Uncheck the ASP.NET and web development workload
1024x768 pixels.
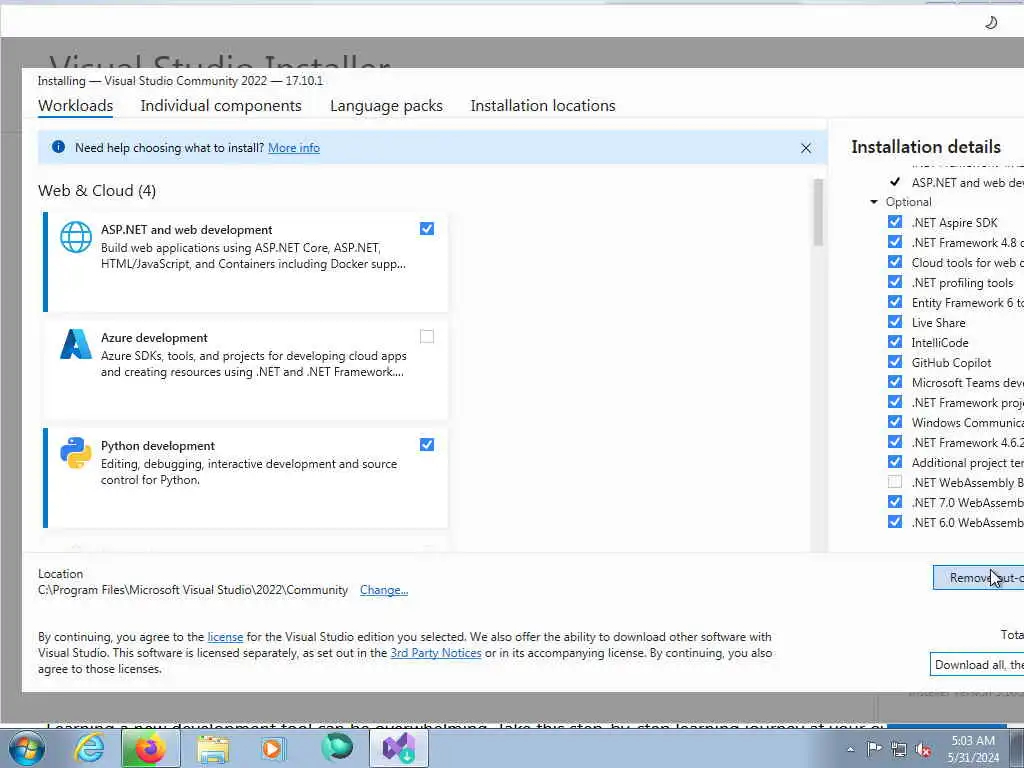[426, 229]
